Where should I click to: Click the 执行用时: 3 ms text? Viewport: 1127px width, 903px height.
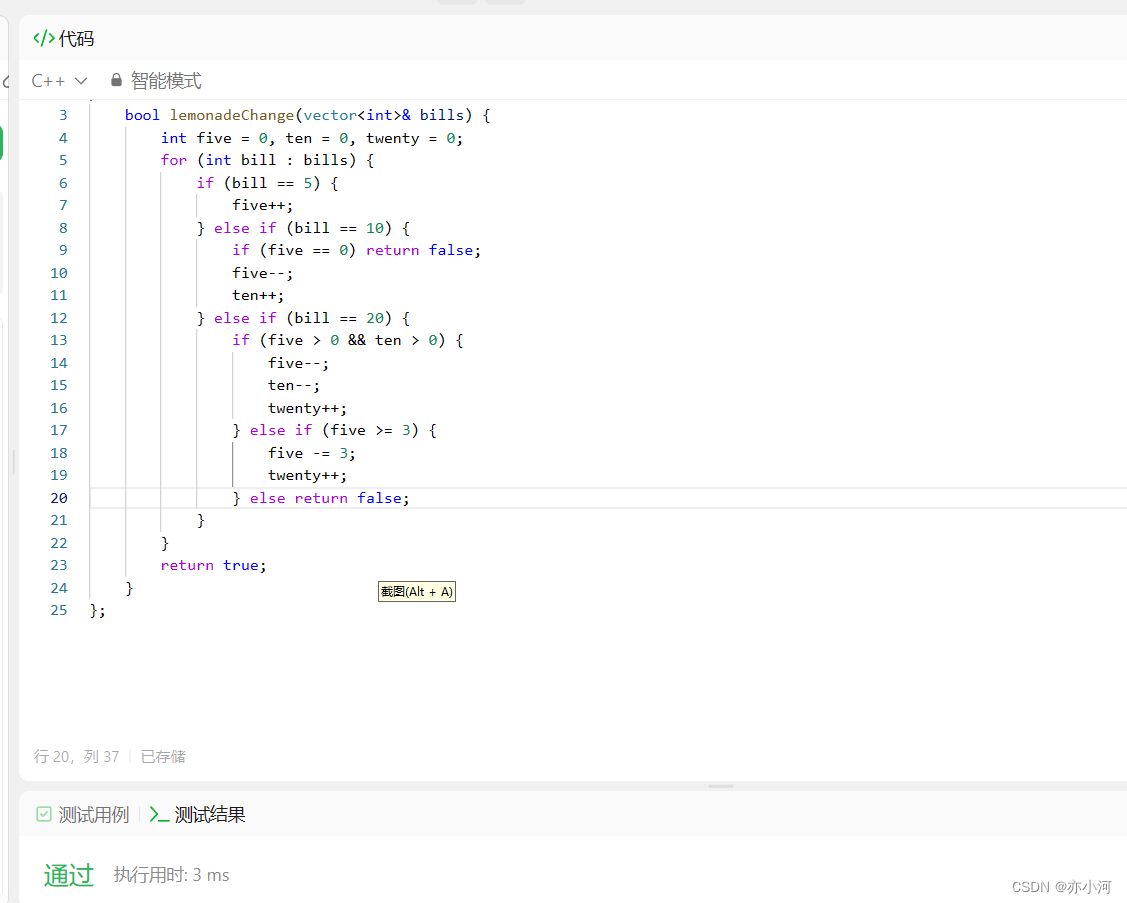[x=171, y=875]
